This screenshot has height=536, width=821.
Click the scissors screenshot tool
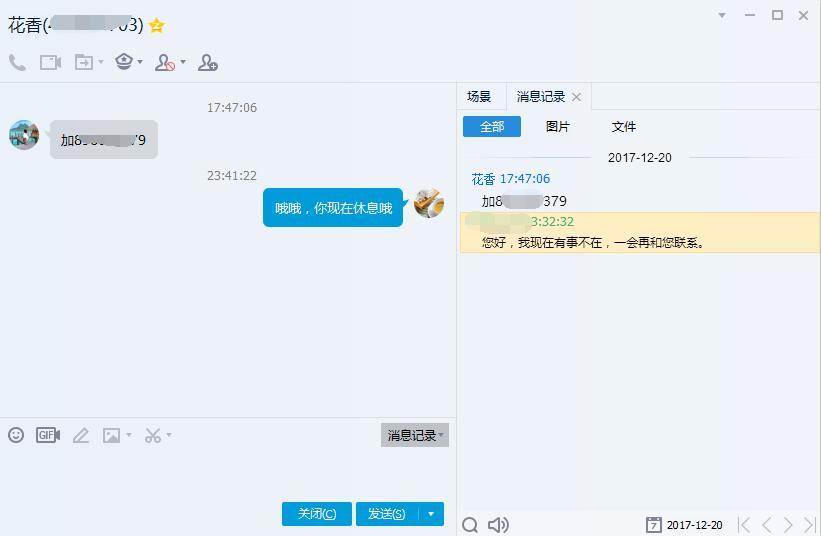(x=153, y=435)
